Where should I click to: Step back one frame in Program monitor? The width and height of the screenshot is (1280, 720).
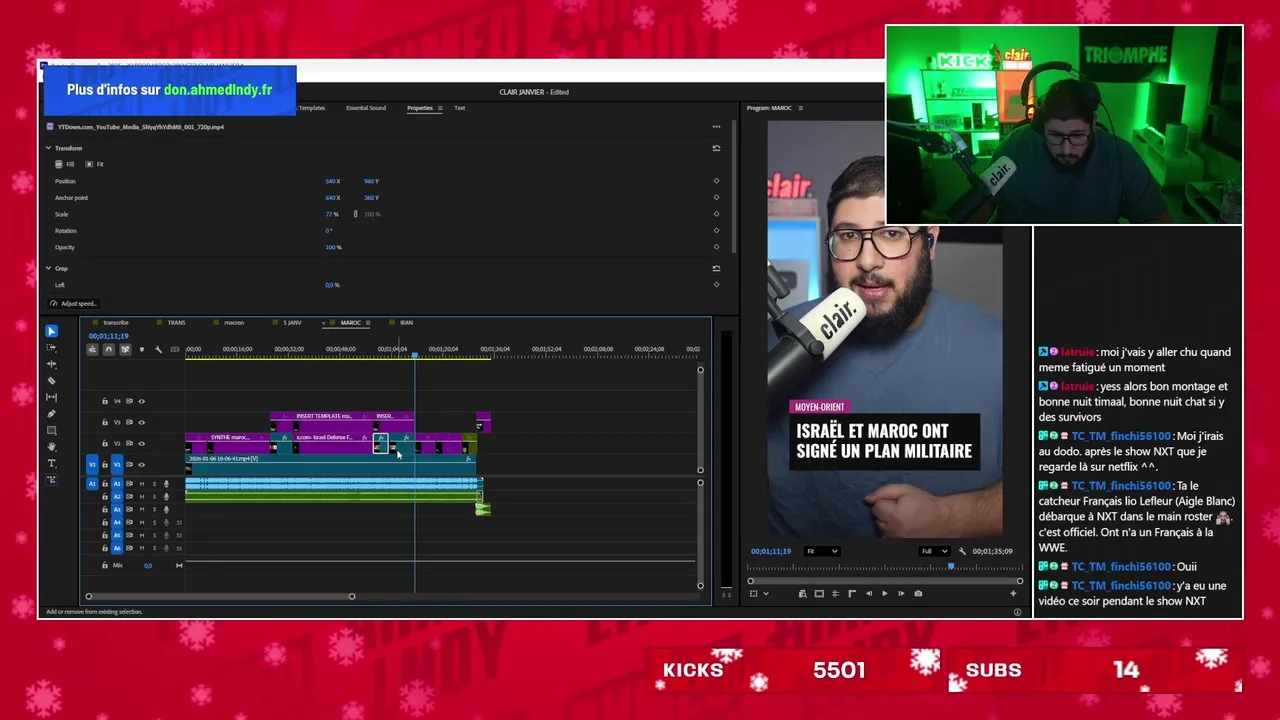pos(868,593)
